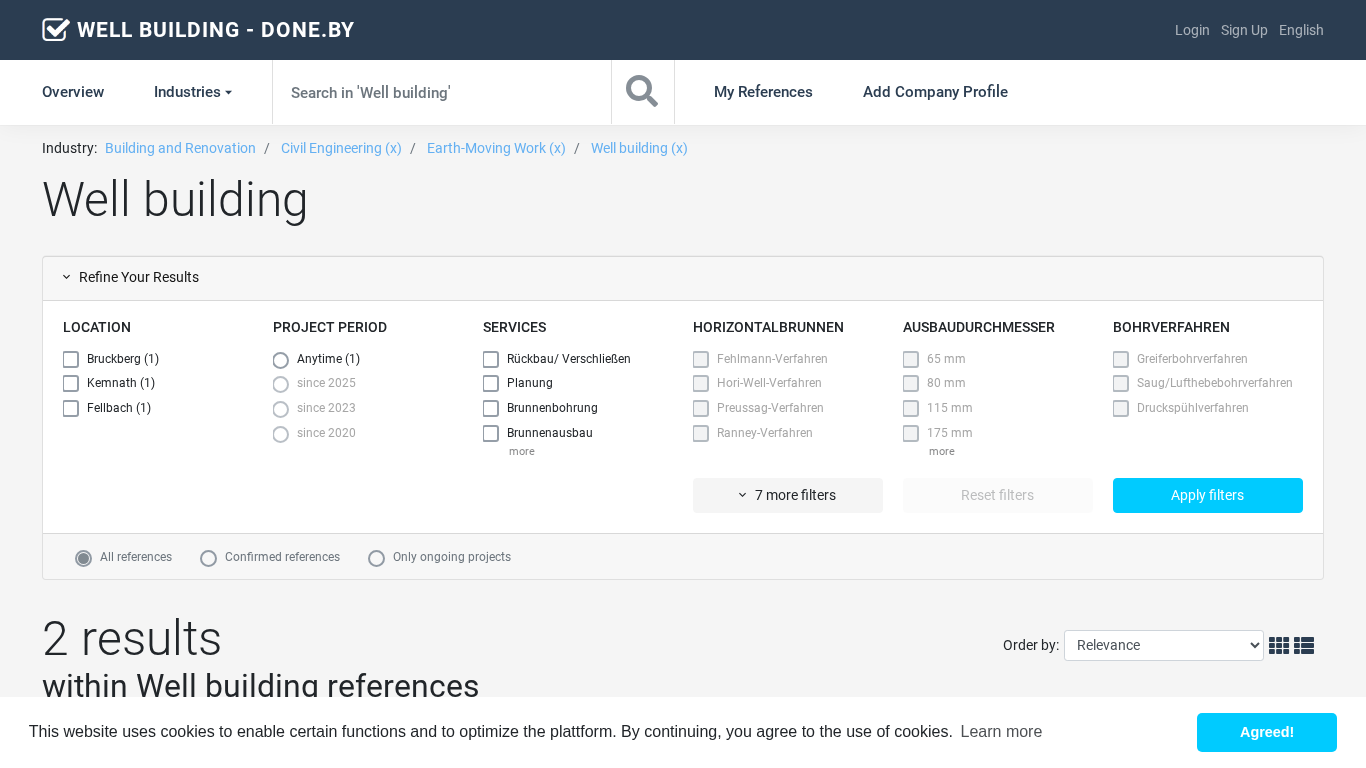The image size is (1366, 768).
Task: Check the Ranney-Verfahren filter
Action: pos(701,434)
